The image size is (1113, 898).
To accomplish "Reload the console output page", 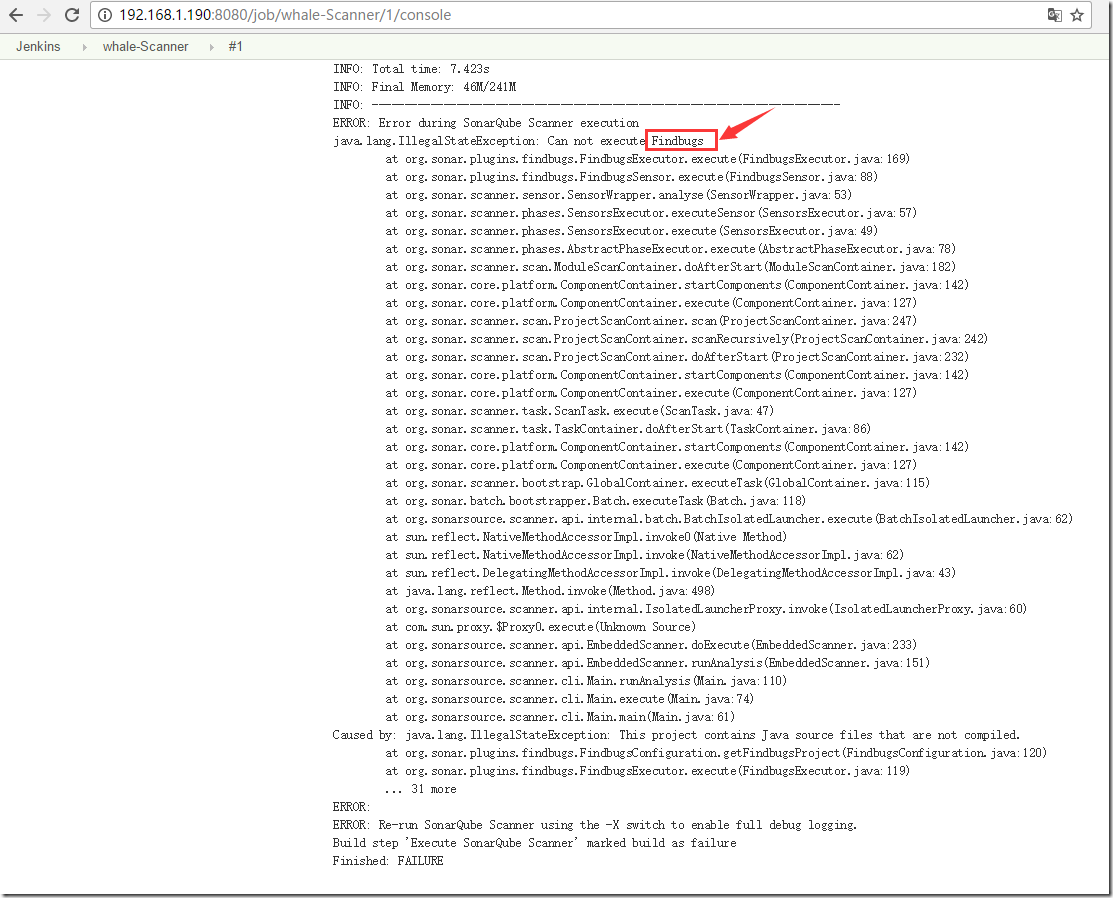I will point(72,15).
